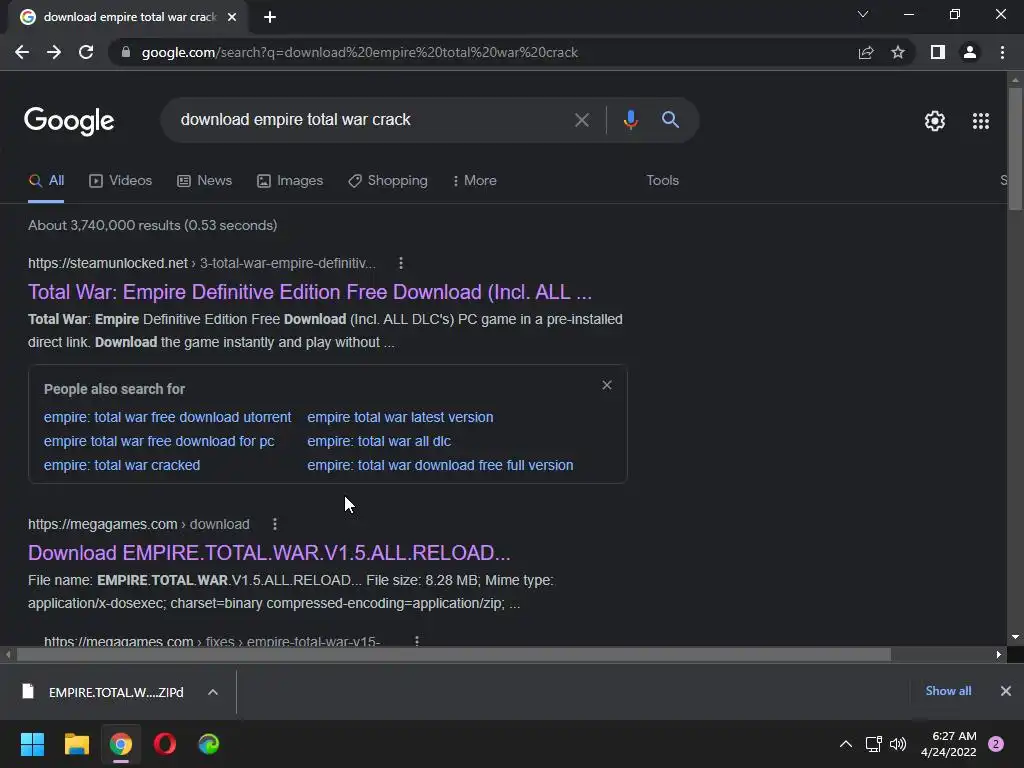Click the Chrome taskbar icon
The image size is (1024, 768).
[x=121, y=744]
